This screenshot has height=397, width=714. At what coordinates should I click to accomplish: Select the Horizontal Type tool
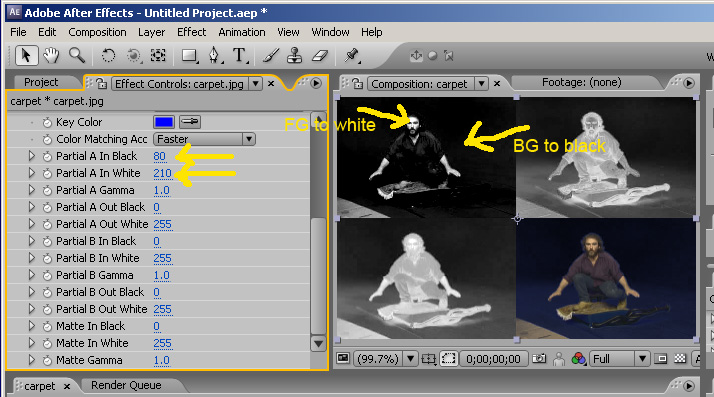coord(240,56)
